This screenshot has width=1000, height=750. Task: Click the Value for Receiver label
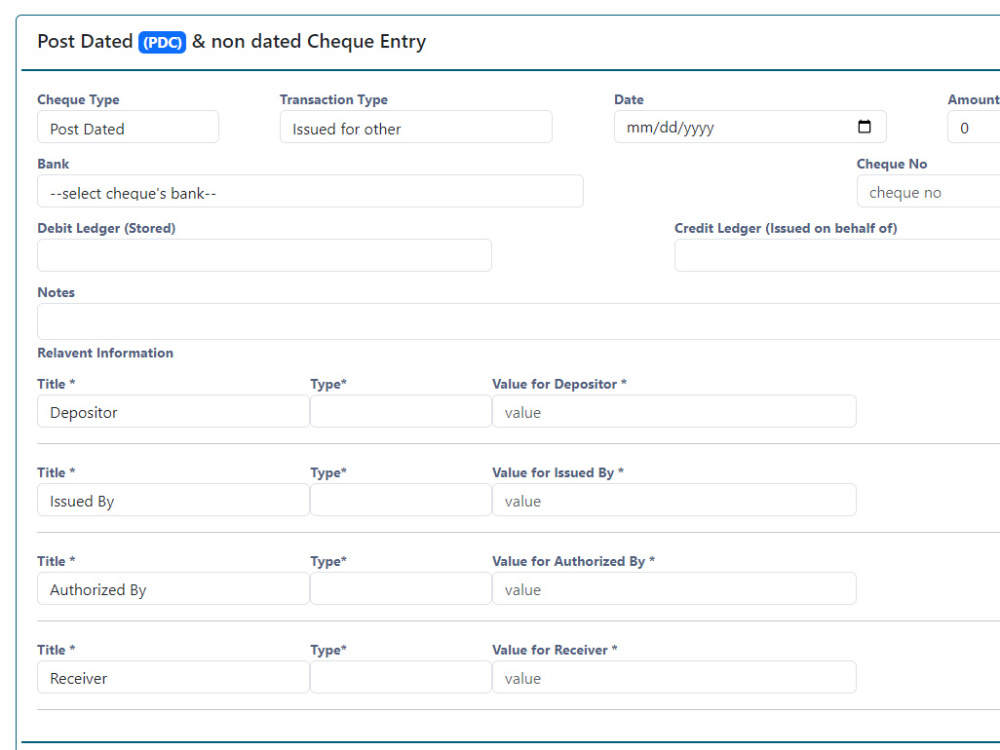coord(555,650)
